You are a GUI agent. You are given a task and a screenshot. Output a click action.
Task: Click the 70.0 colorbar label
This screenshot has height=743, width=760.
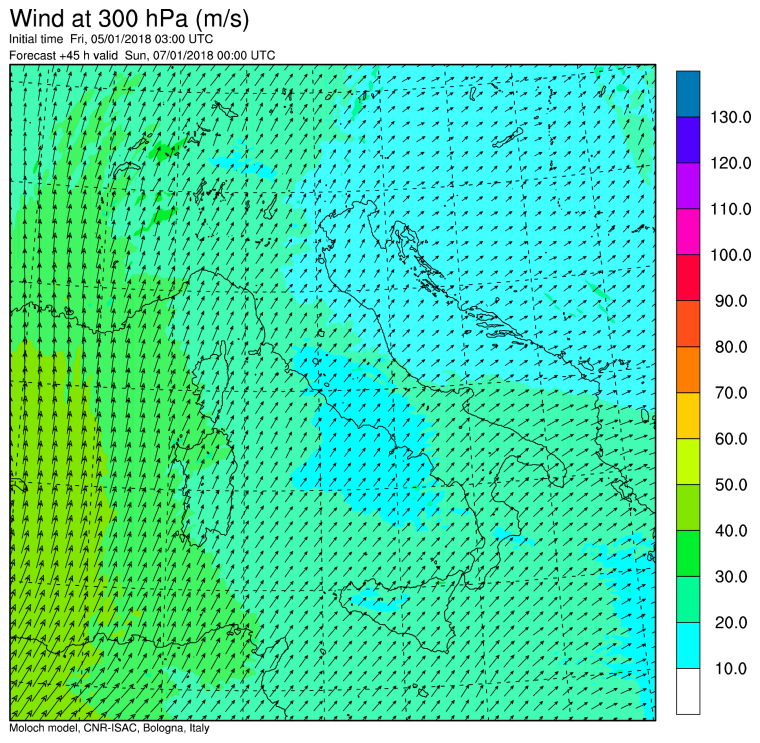[x=731, y=393]
